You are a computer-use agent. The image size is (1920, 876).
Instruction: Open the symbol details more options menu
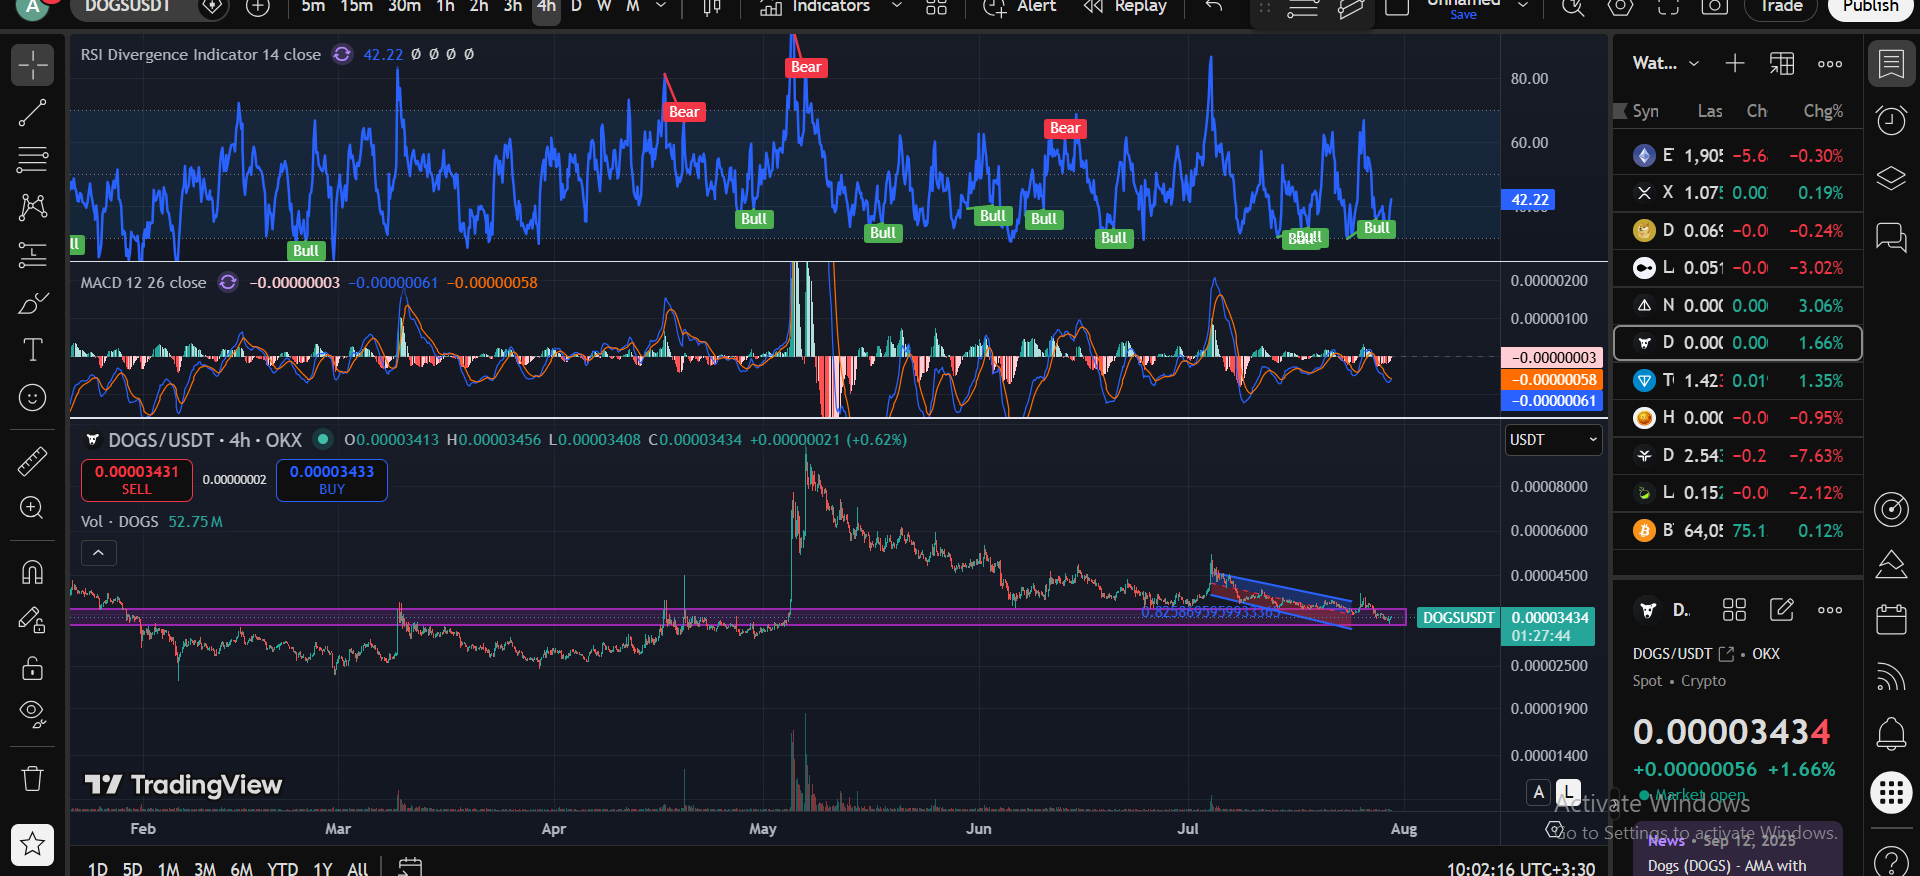click(1830, 610)
